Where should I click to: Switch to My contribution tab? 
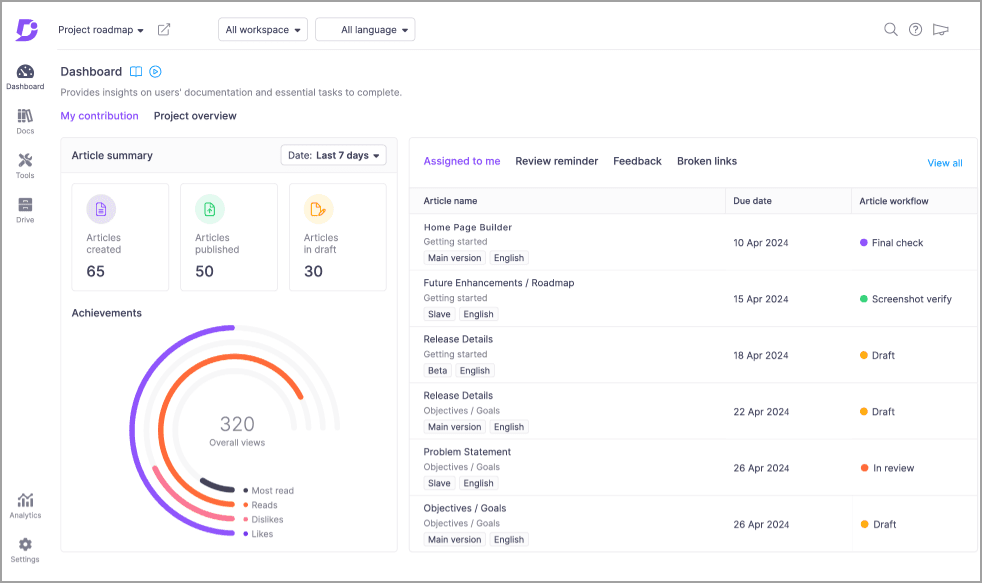click(x=100, y=116)
